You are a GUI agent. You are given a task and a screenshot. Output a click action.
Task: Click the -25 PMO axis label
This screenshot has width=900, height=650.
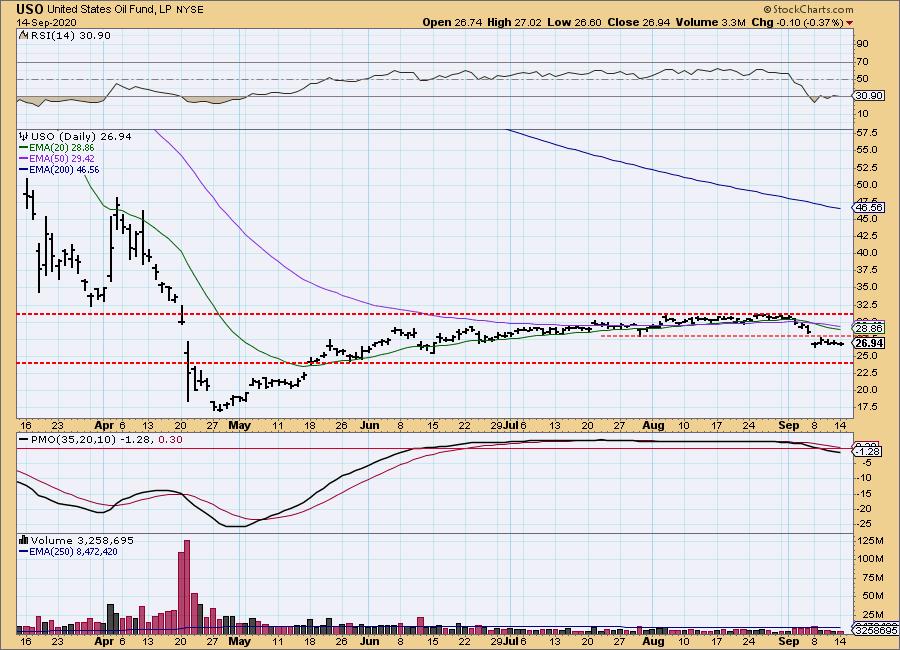pyautogui.click(x=864, y=524)
